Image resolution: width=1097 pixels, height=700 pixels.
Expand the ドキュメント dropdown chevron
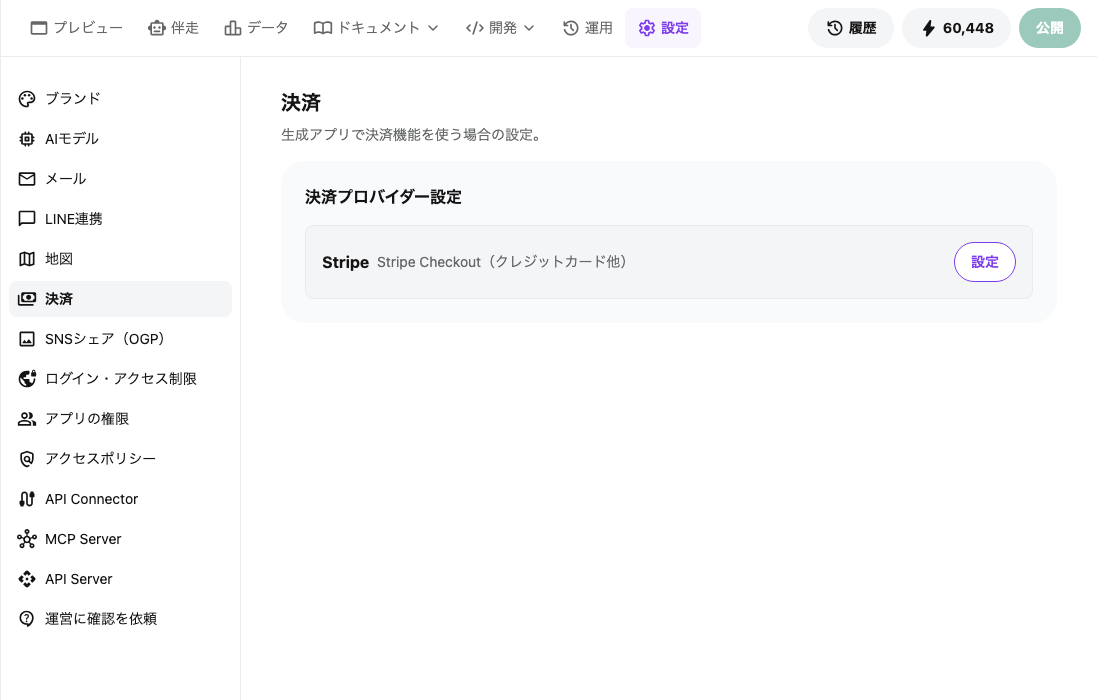click(x=433, y=28)
